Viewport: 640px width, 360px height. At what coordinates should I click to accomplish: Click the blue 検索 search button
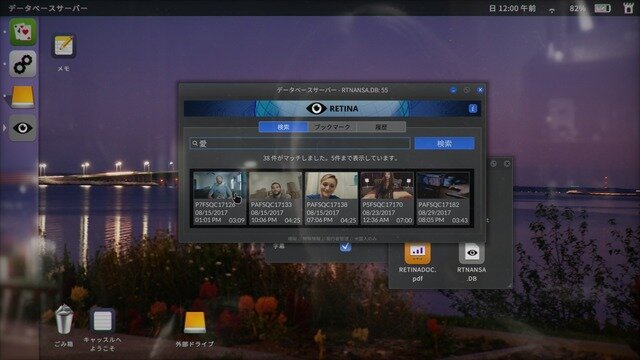tap(444, 143)
